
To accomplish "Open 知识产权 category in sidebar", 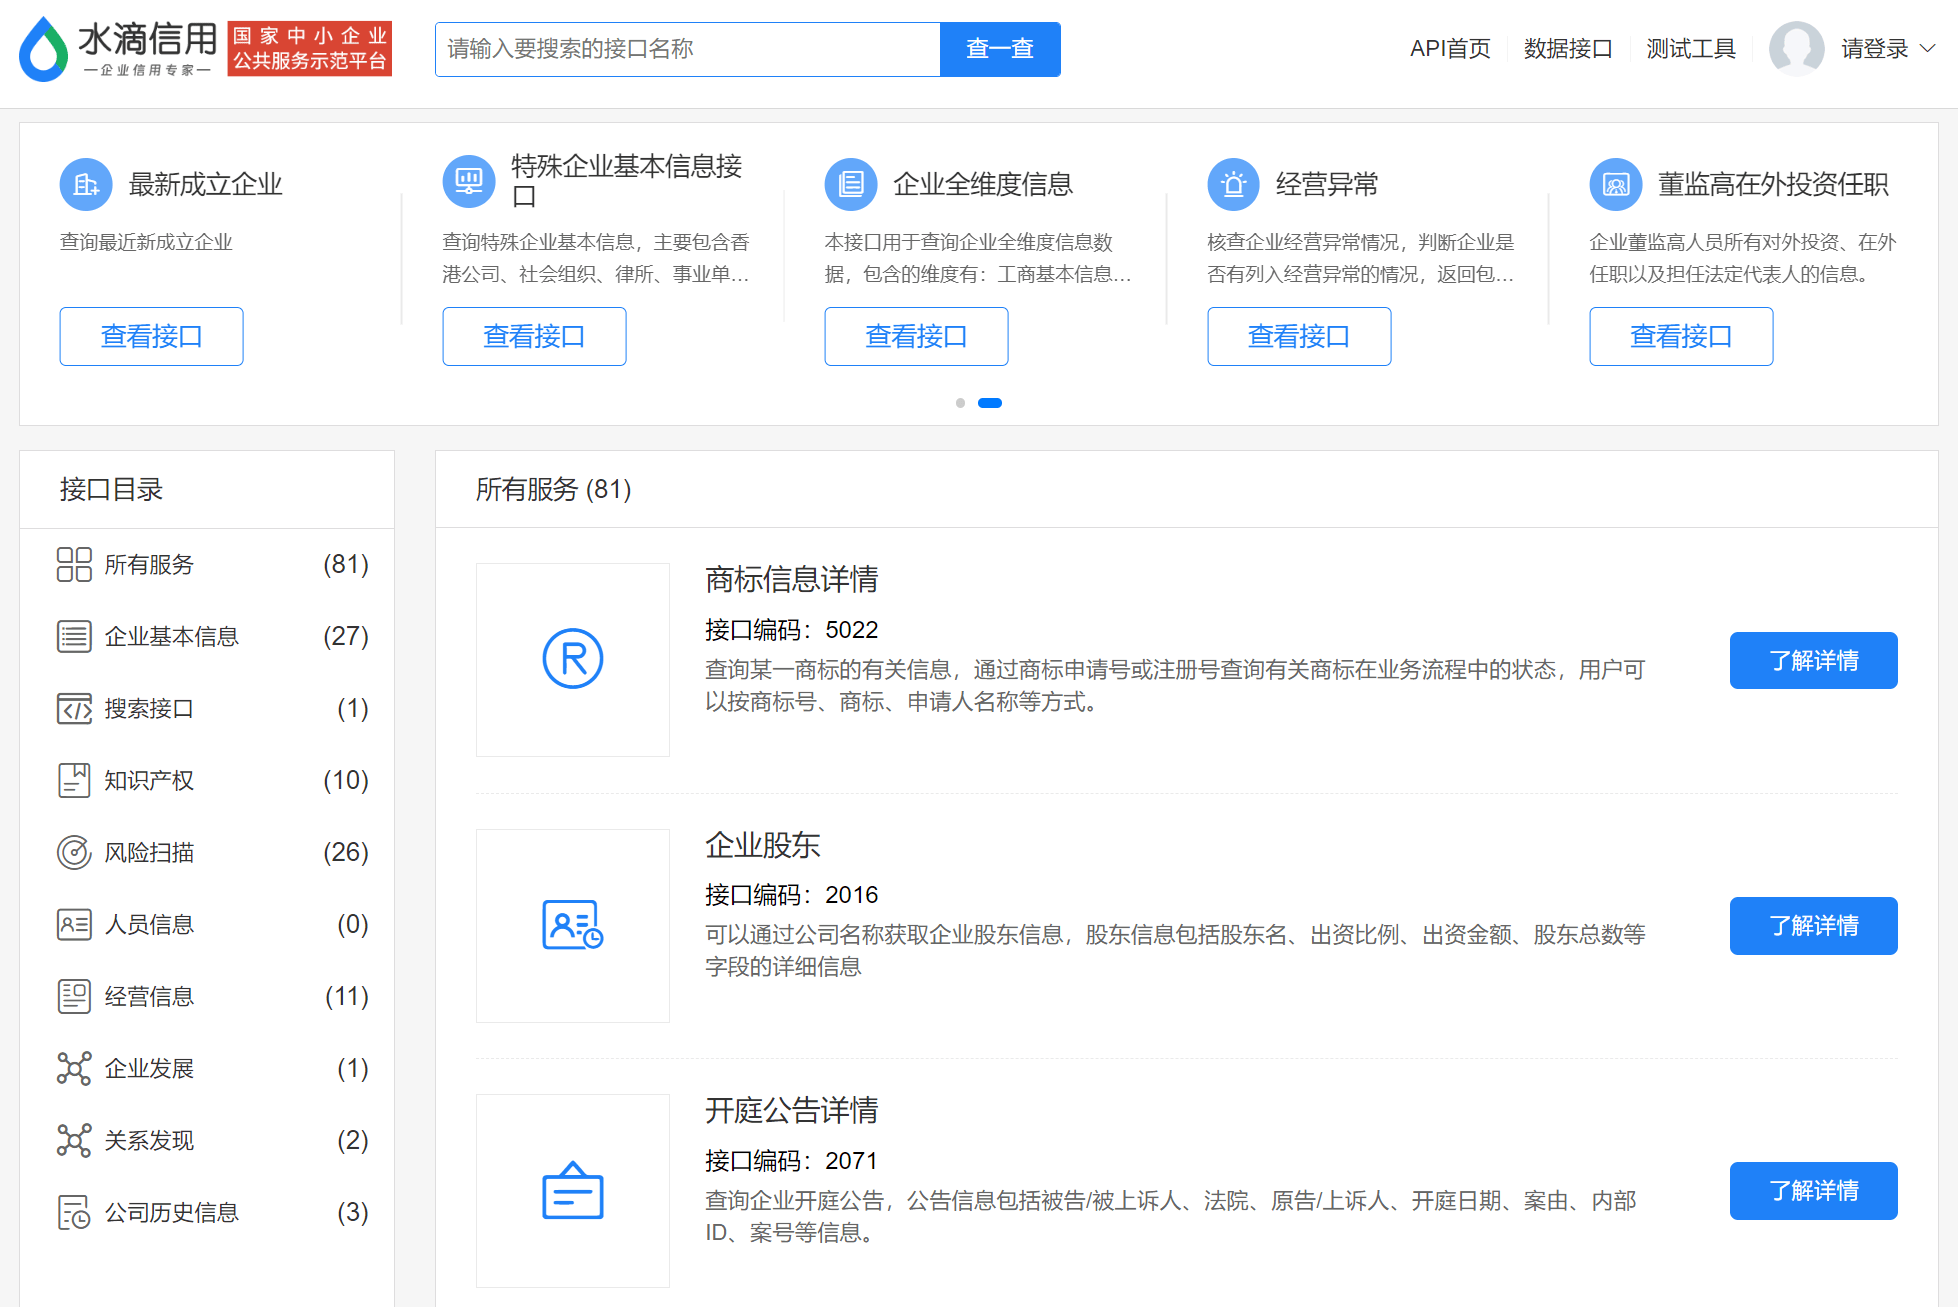I will [150, 781].
